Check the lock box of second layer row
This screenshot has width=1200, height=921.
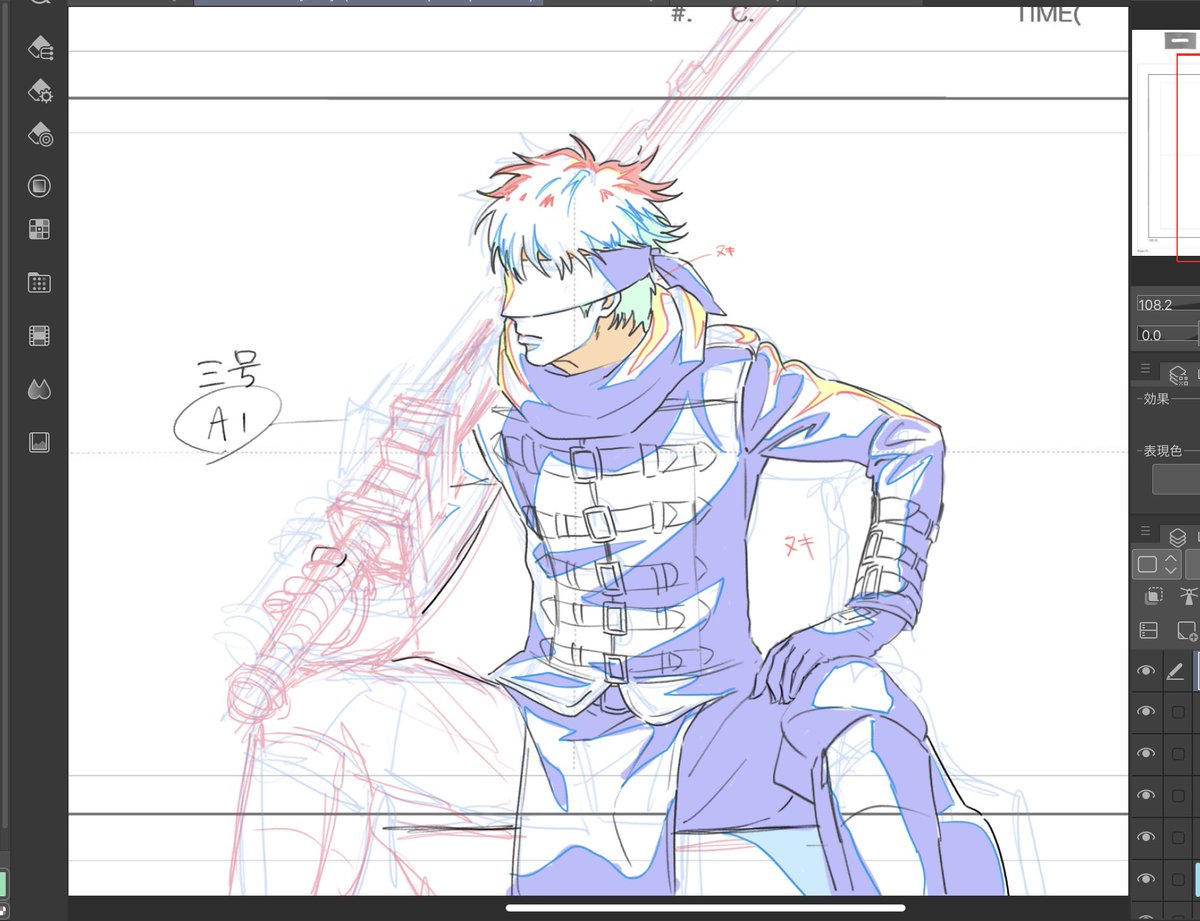coord(1178,712)
